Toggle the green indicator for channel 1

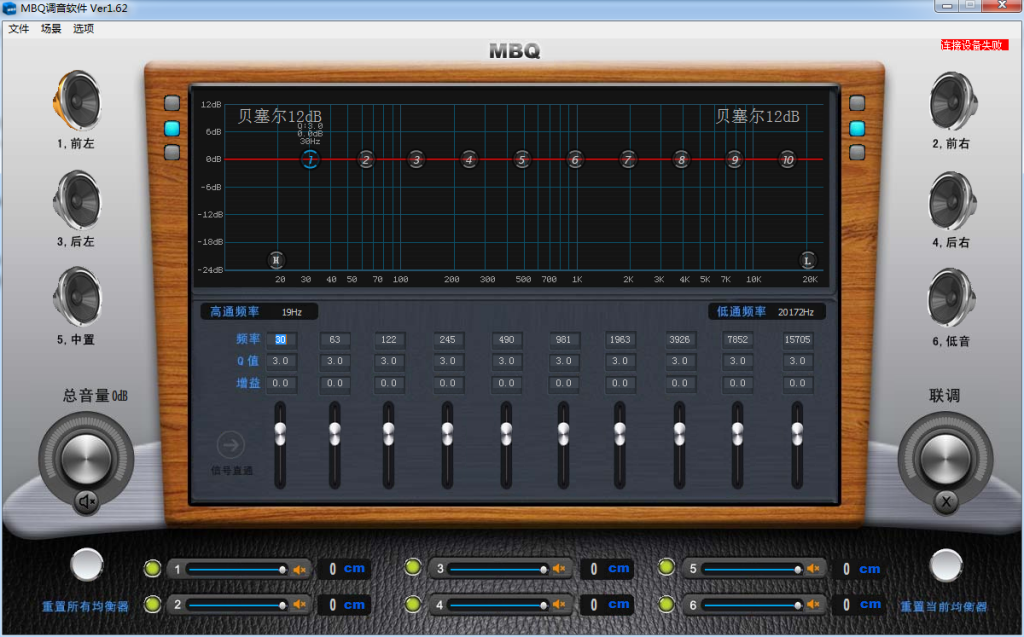(x=152, y=568)
